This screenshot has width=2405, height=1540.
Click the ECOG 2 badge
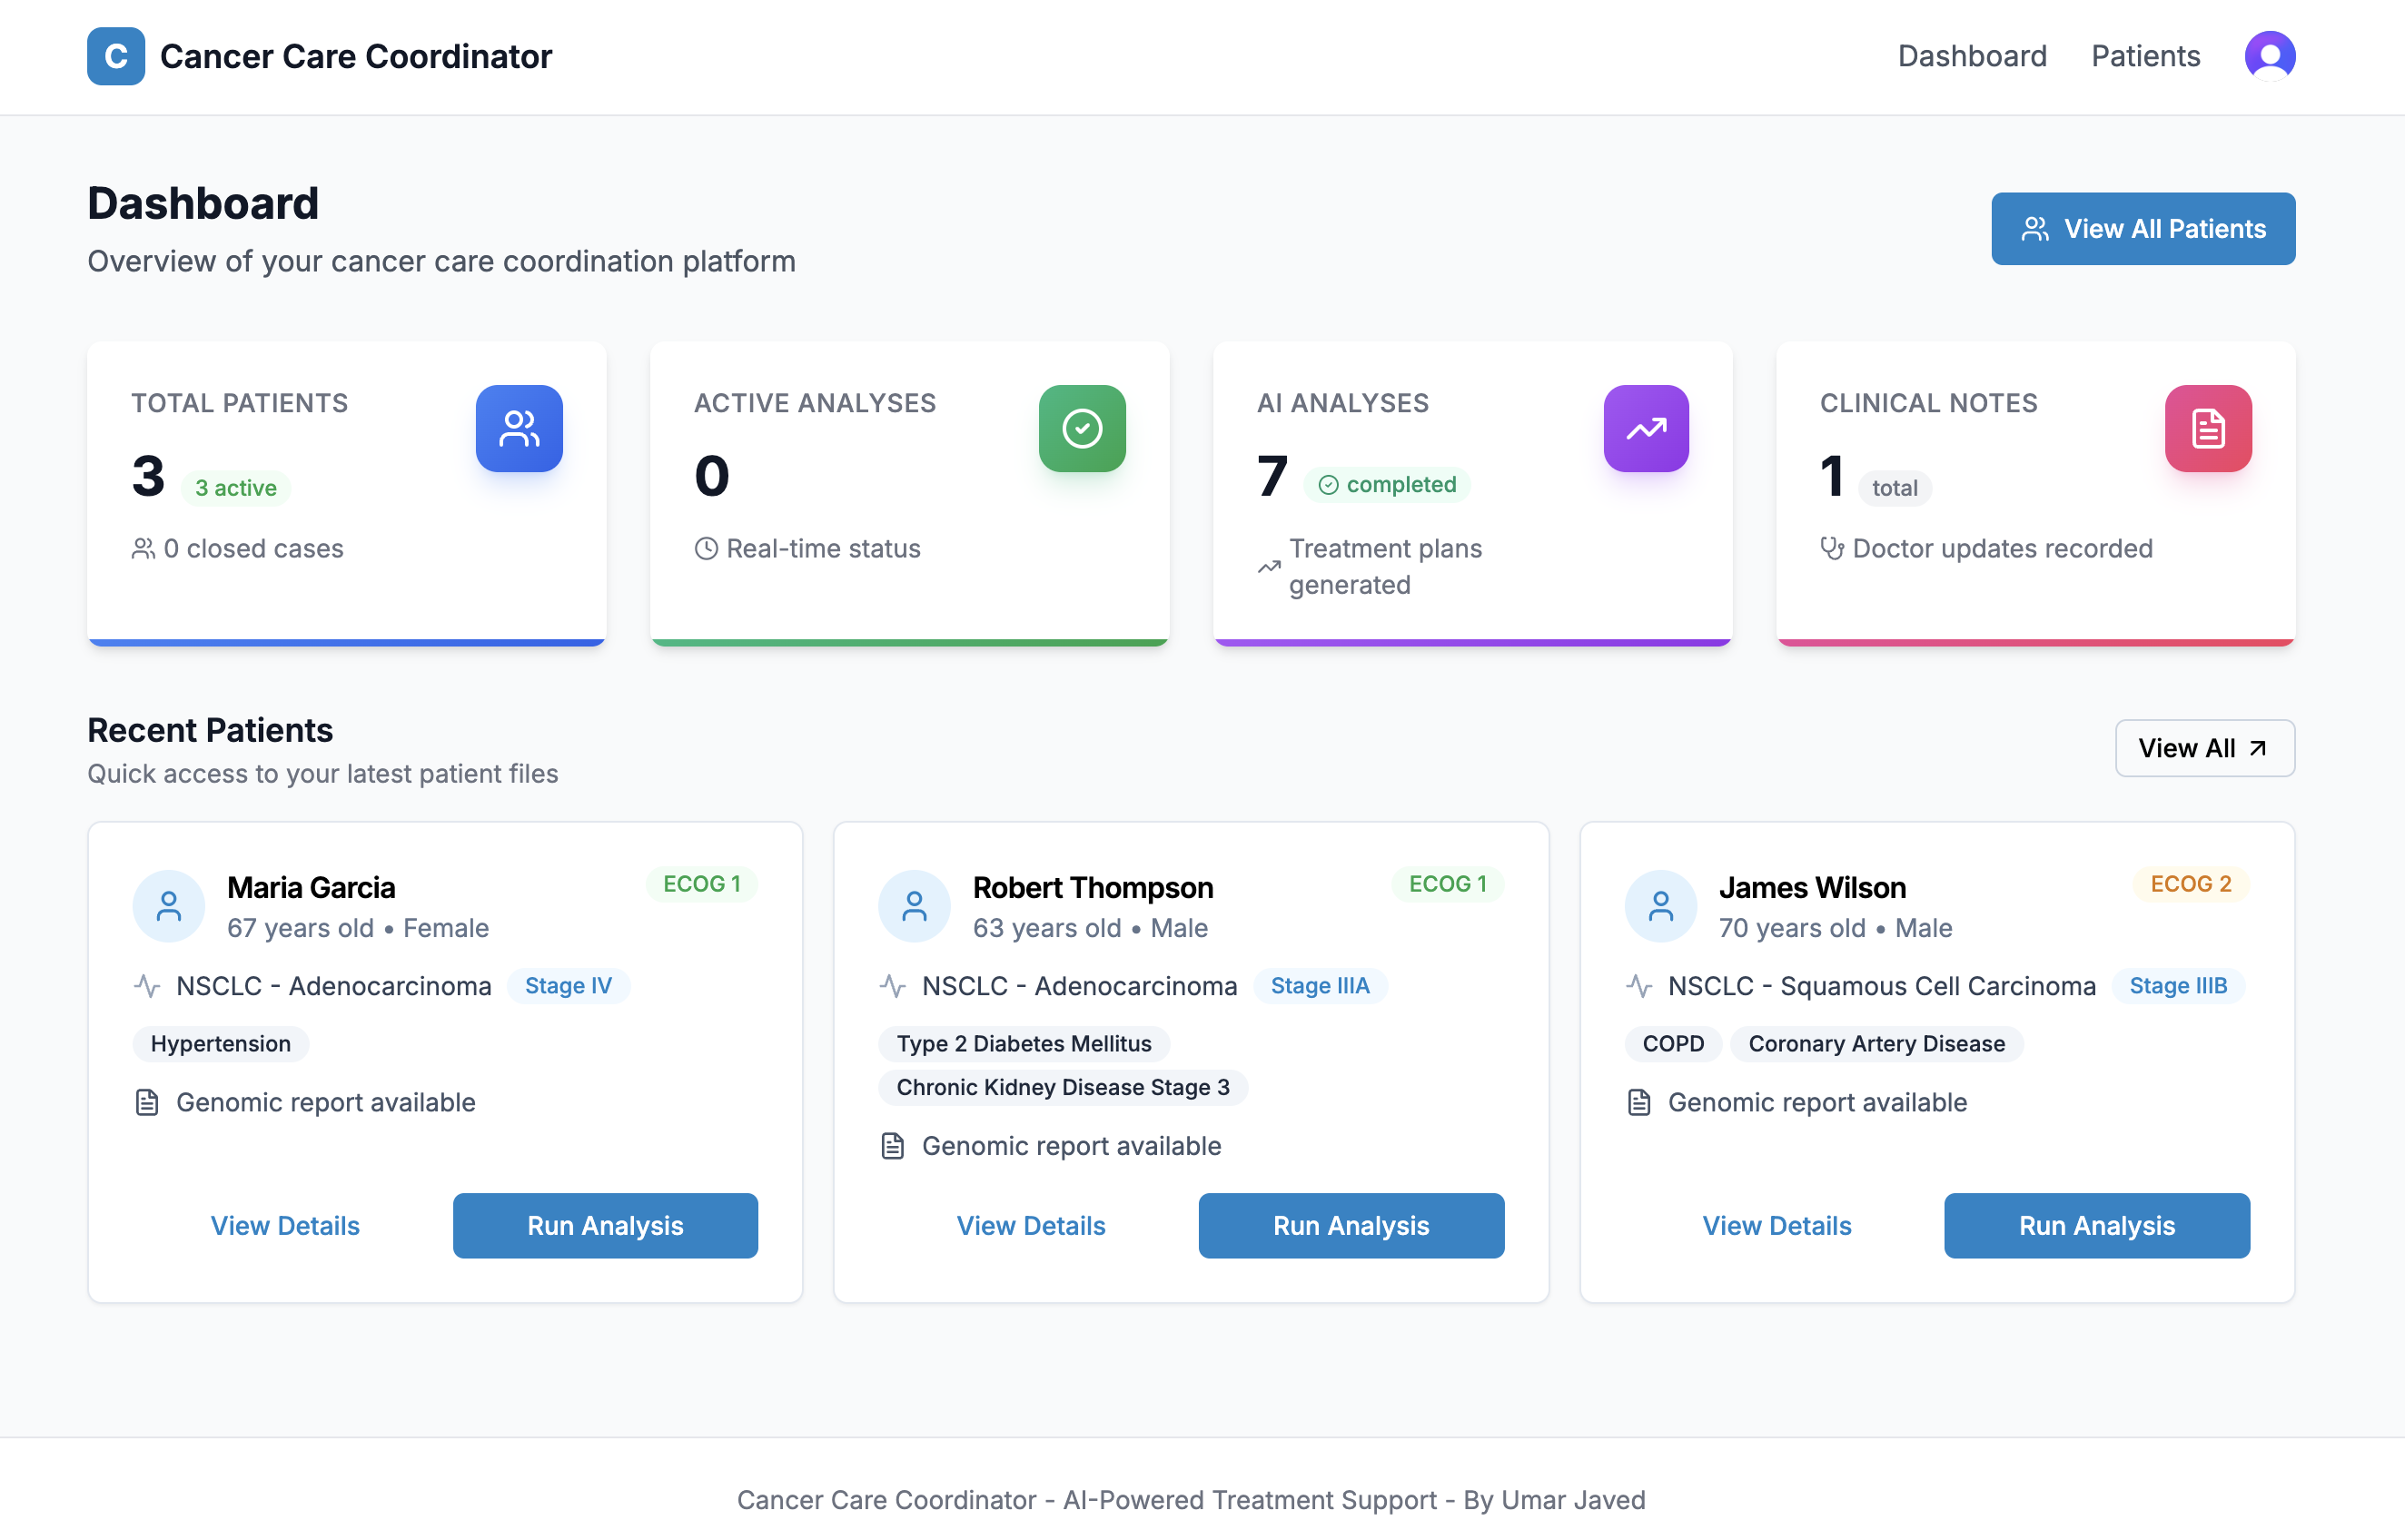click(2191, 884)
